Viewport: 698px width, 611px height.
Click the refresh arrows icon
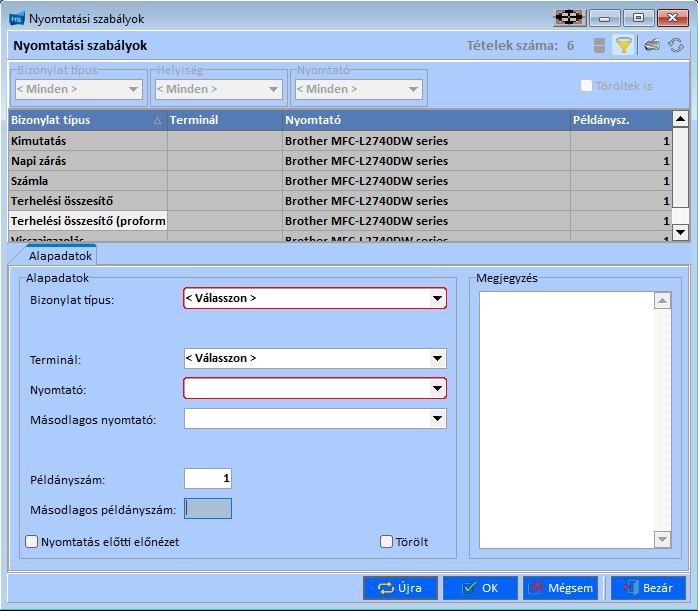(x=677, y=45)
